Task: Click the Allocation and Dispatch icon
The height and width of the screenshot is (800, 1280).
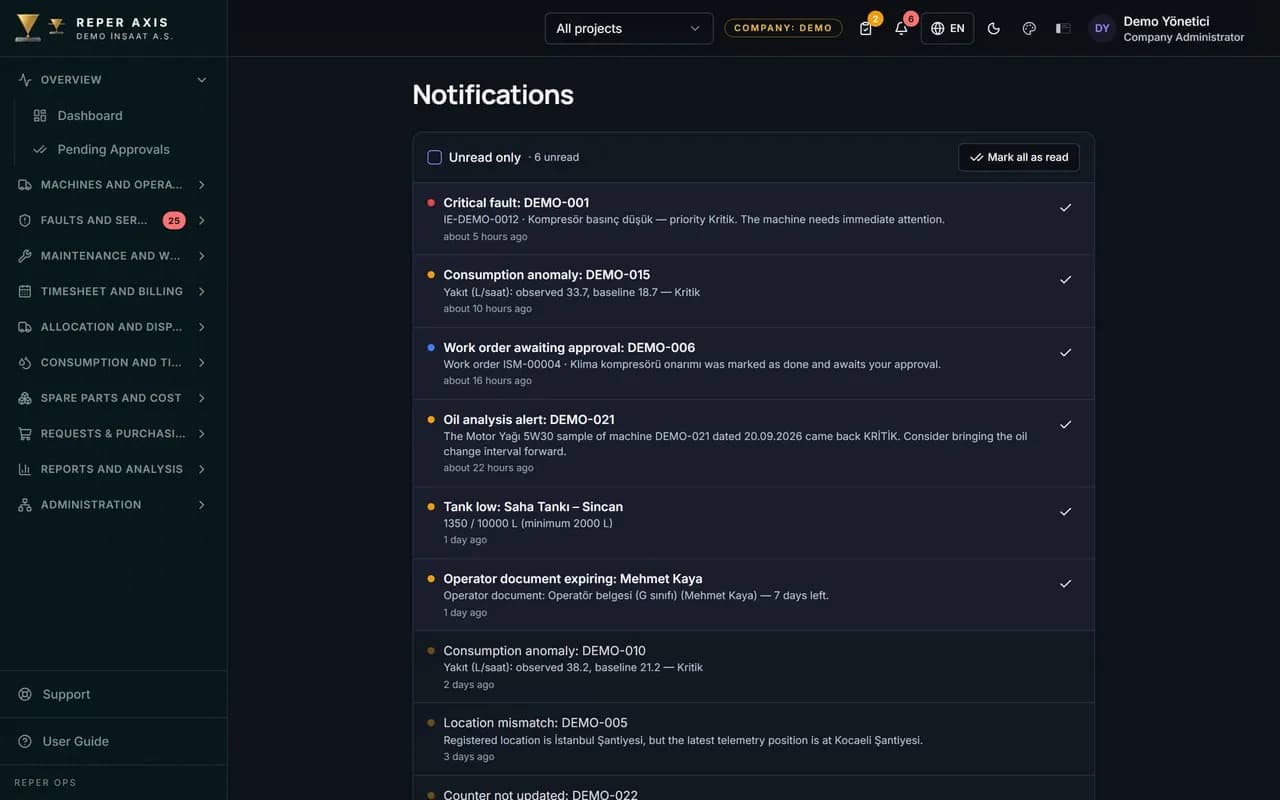Action: (x=25, y=327)
